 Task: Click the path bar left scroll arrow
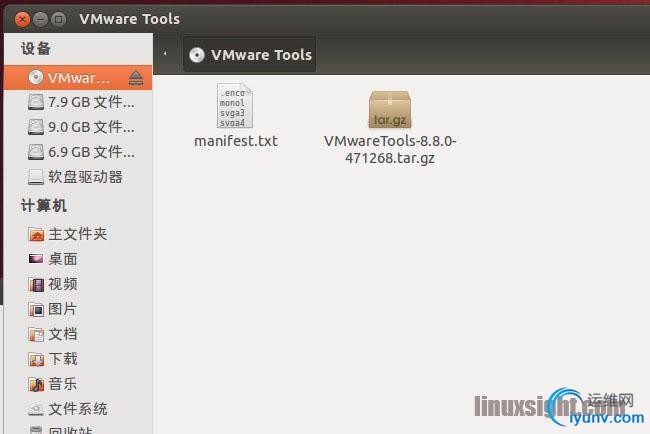pyautogui.click(x=165, y=53)
